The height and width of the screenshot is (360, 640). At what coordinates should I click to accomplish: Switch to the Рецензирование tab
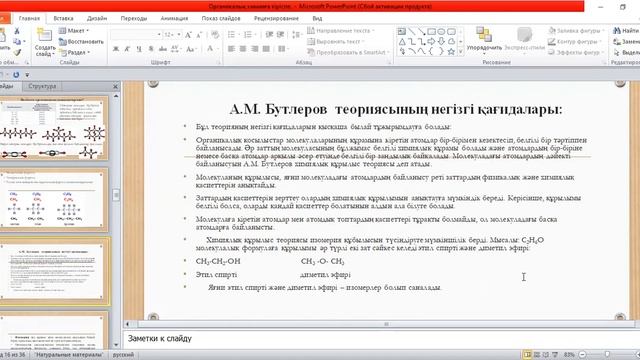(276, 18)
